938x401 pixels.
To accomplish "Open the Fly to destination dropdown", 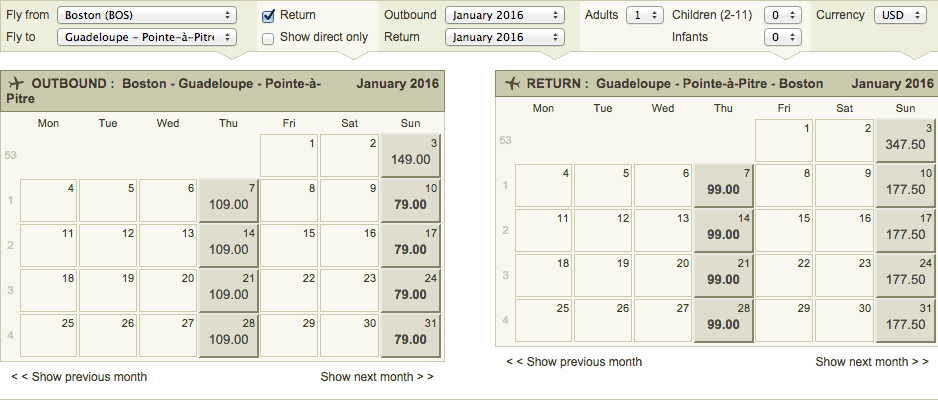I will click(x=147, y=37).
